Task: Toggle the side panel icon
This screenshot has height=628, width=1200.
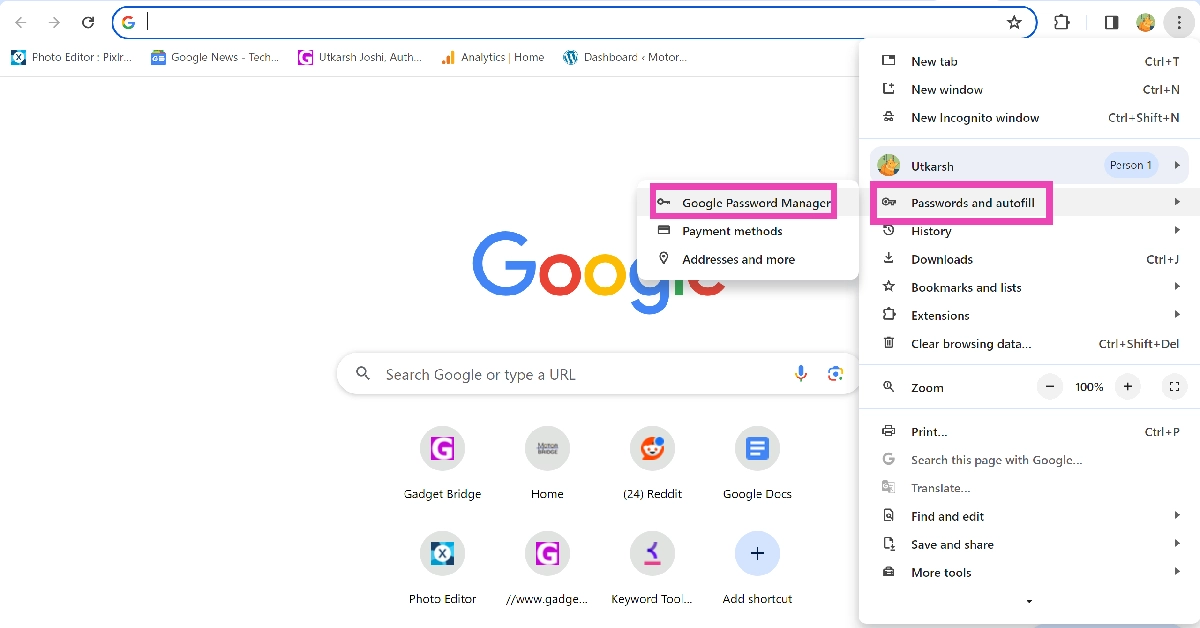Action: coord(1111,22)
